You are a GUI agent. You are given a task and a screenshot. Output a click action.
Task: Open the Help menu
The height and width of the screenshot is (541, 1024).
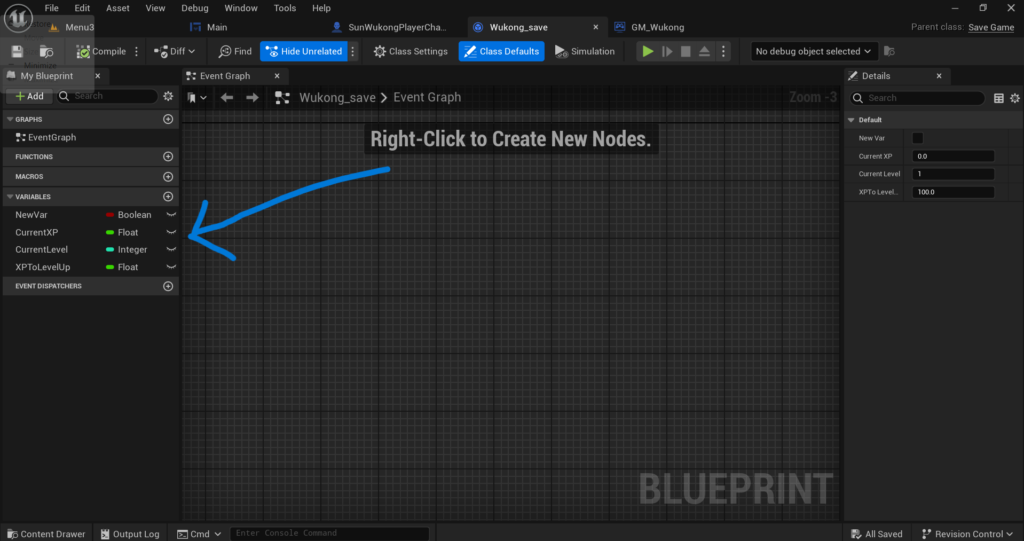coord(321,8)
